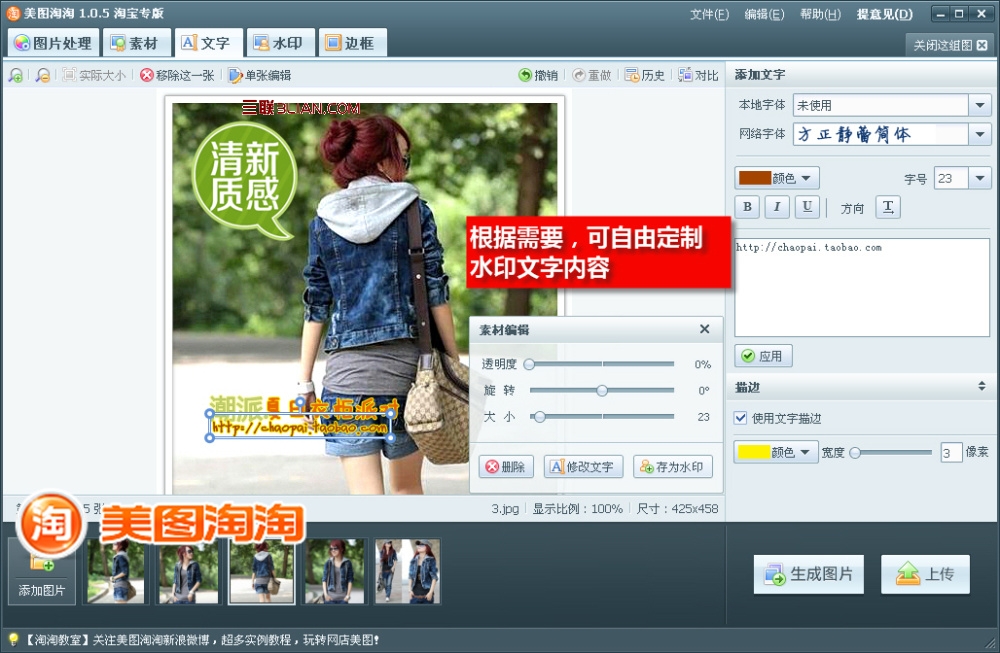
Task: Click 显示比例：100% status text
Action: tap(577, 508)
